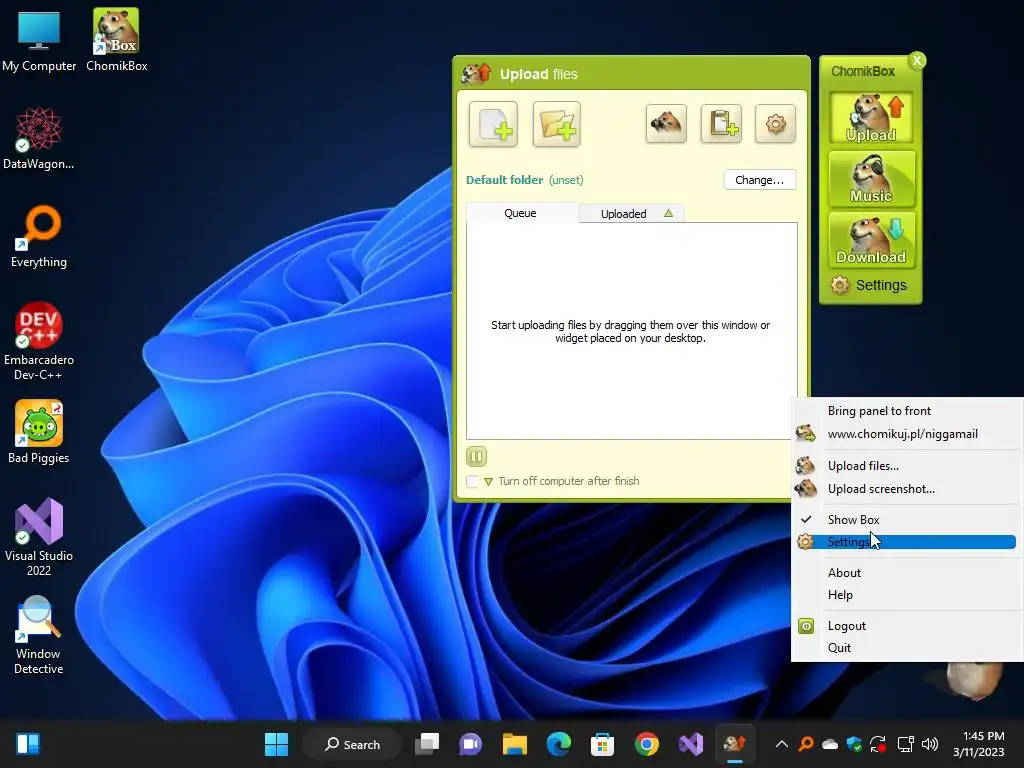Viewport: 1024px width, 768px height.
Task: Click the ChomikBox taskbar icon
Action: click(x=735, y=744)
